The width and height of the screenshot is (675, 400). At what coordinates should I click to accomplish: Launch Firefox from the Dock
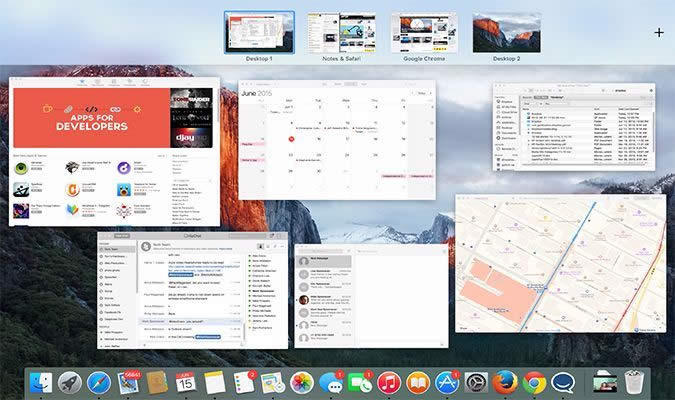505,382
